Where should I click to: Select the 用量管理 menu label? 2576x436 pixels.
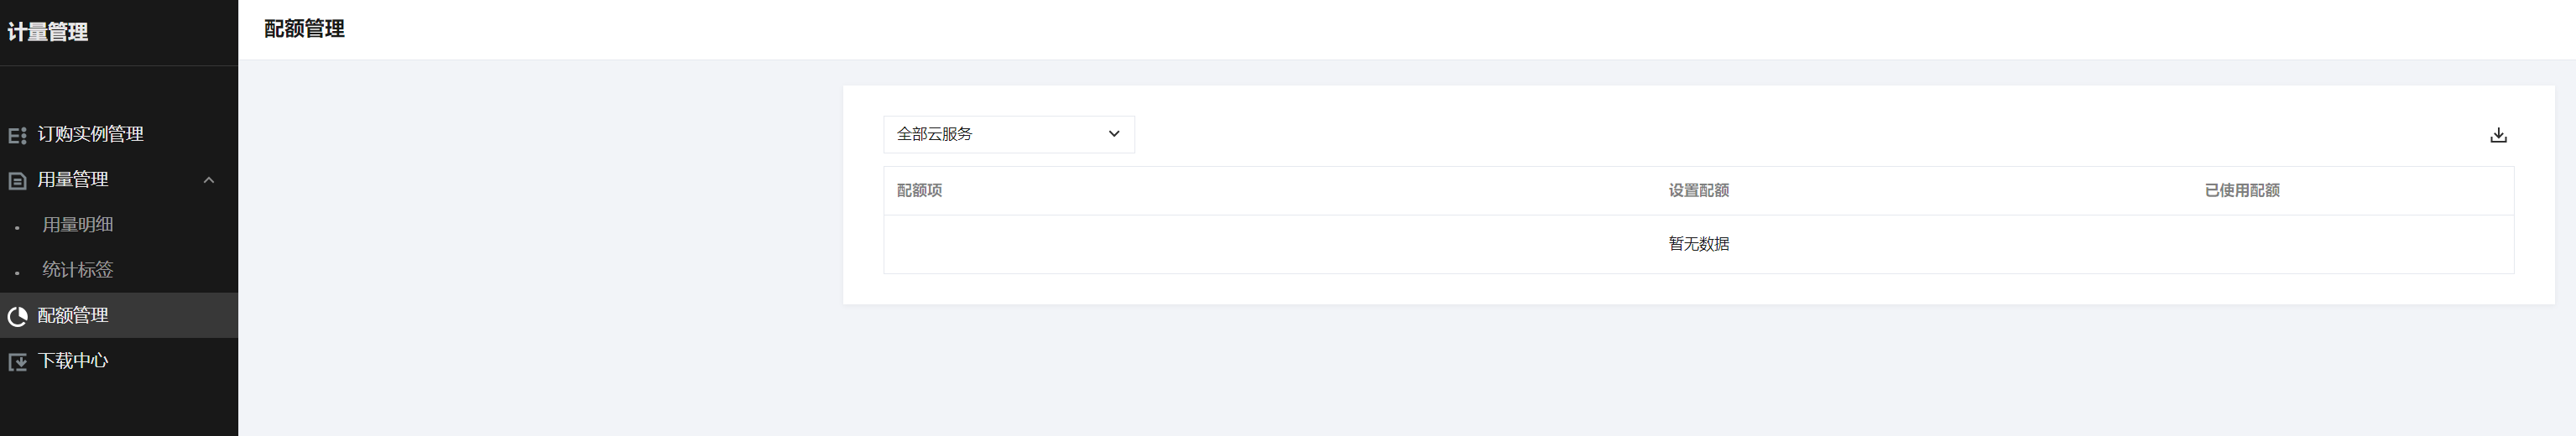pos(73,180)
